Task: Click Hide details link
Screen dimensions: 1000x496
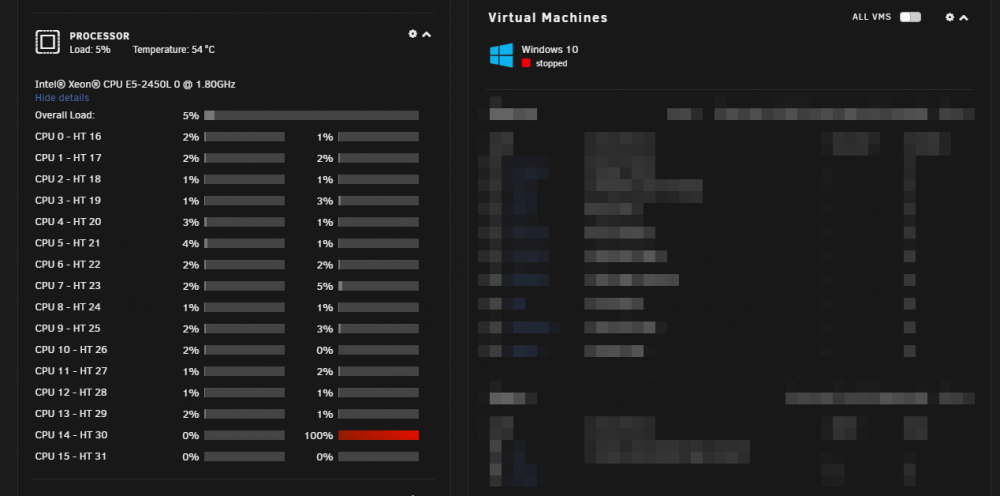Action: point(62,98)
